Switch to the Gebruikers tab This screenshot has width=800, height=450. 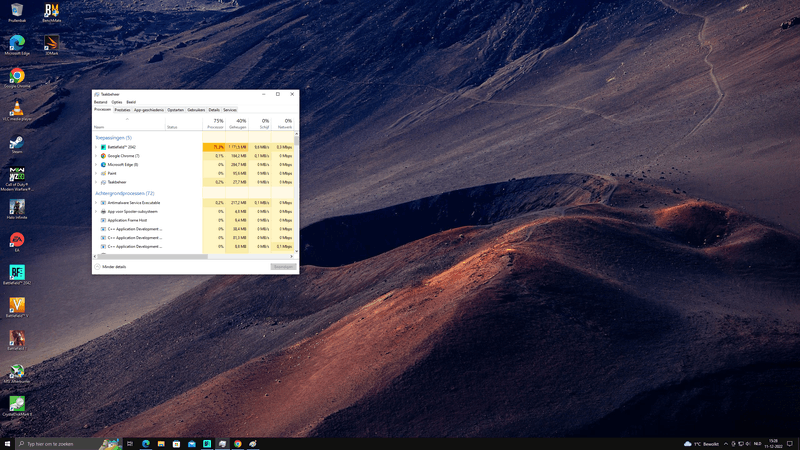click(x=196, y=110)
